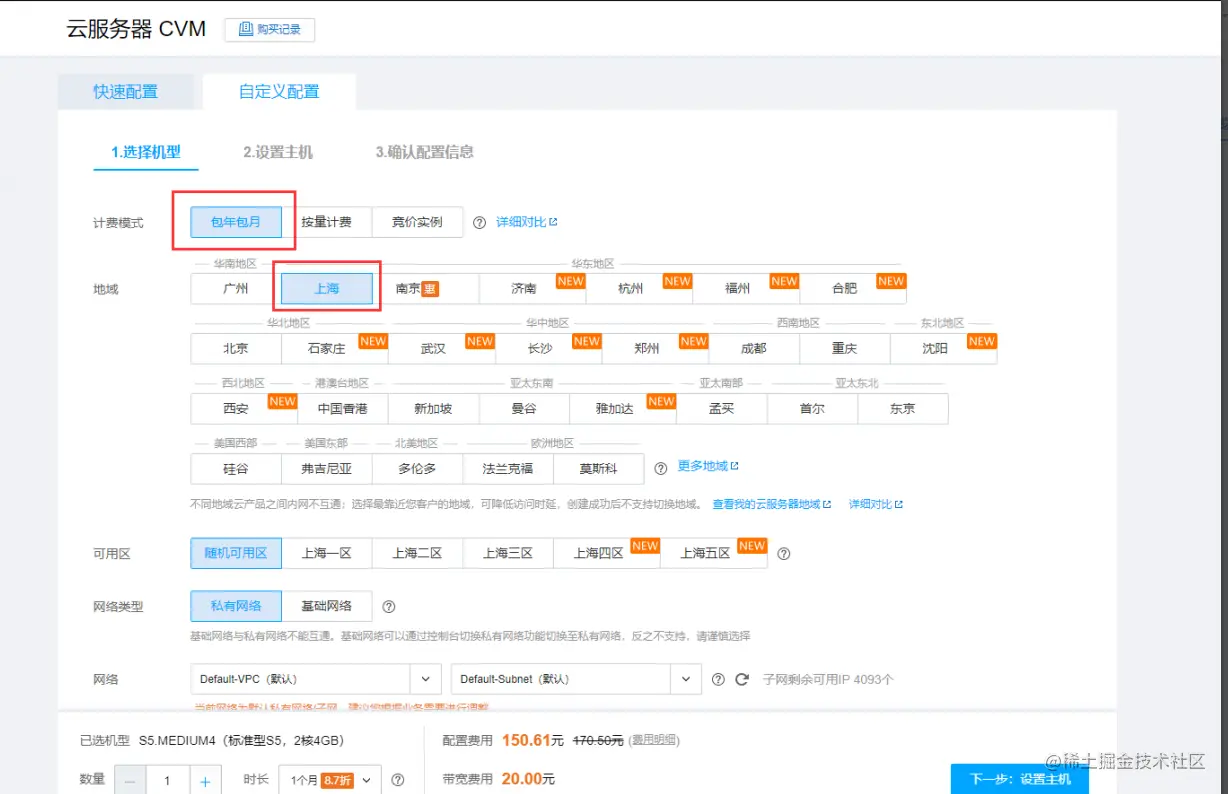Select the 西安 region
Image resolution: width=1228 pixels, height=794 pixels.
pyautogui.click(x=244, y=408)
